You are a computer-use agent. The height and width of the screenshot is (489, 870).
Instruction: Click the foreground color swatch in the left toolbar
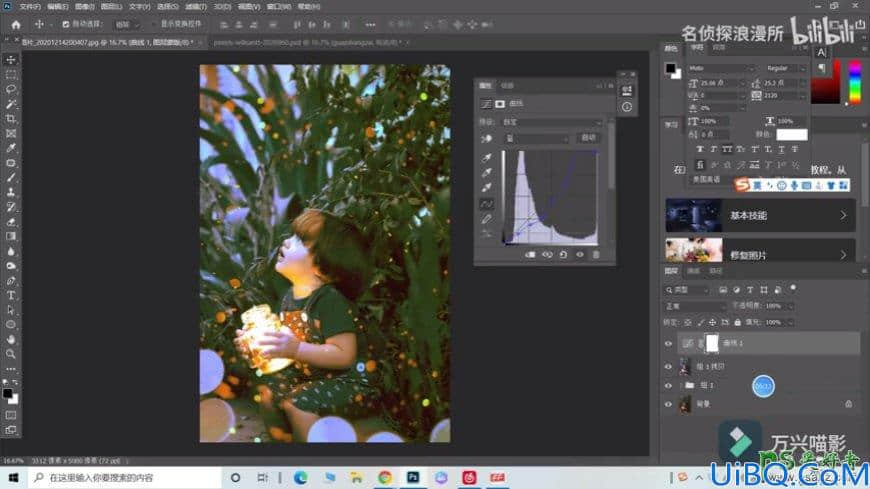click(x=7, y=394)
